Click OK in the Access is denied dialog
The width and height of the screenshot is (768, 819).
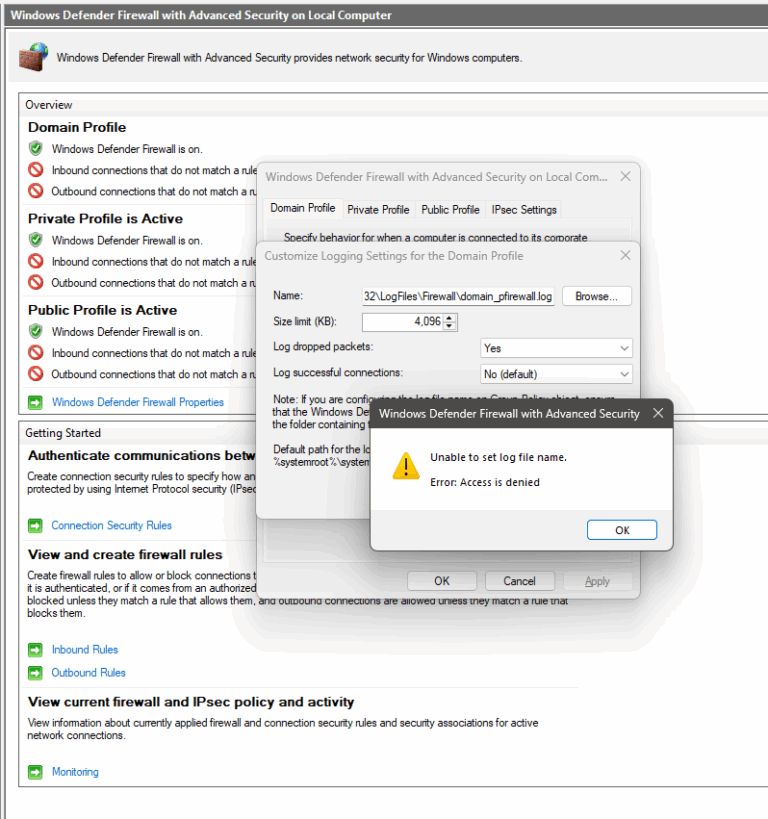point(622,530)
